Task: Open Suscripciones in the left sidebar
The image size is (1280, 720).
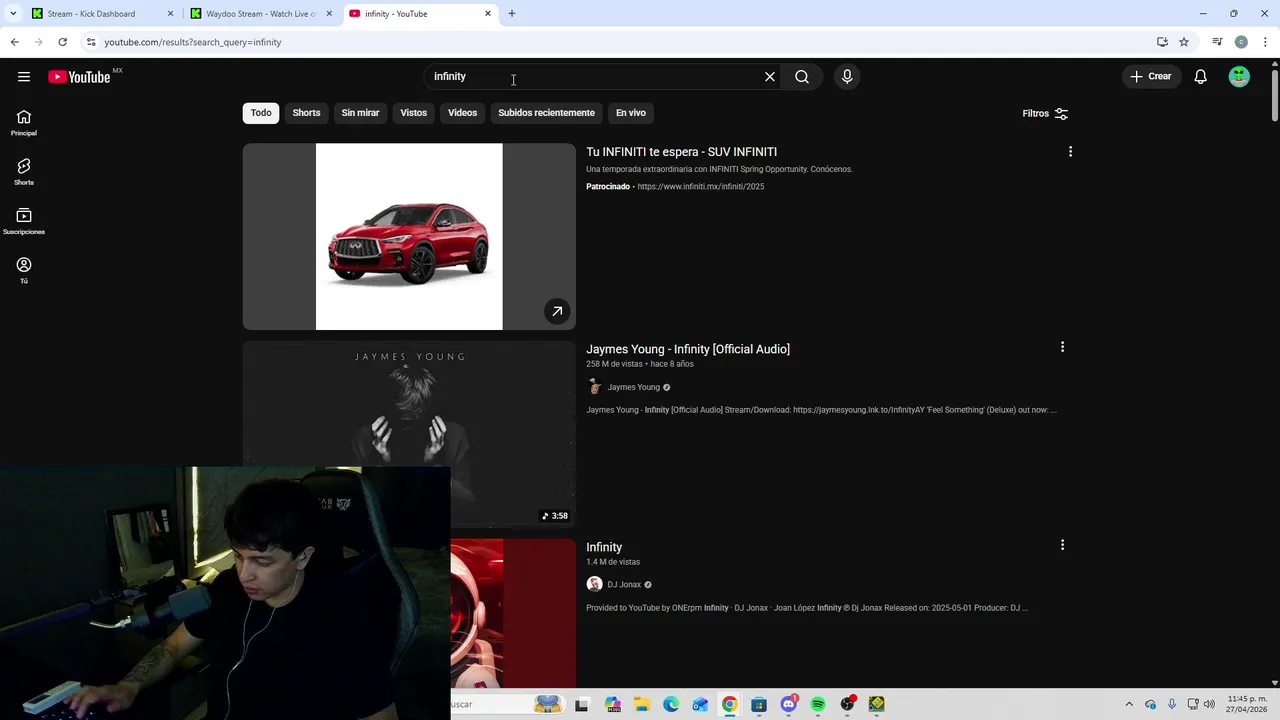Action: pyautogui.click(x=24, y=221)
